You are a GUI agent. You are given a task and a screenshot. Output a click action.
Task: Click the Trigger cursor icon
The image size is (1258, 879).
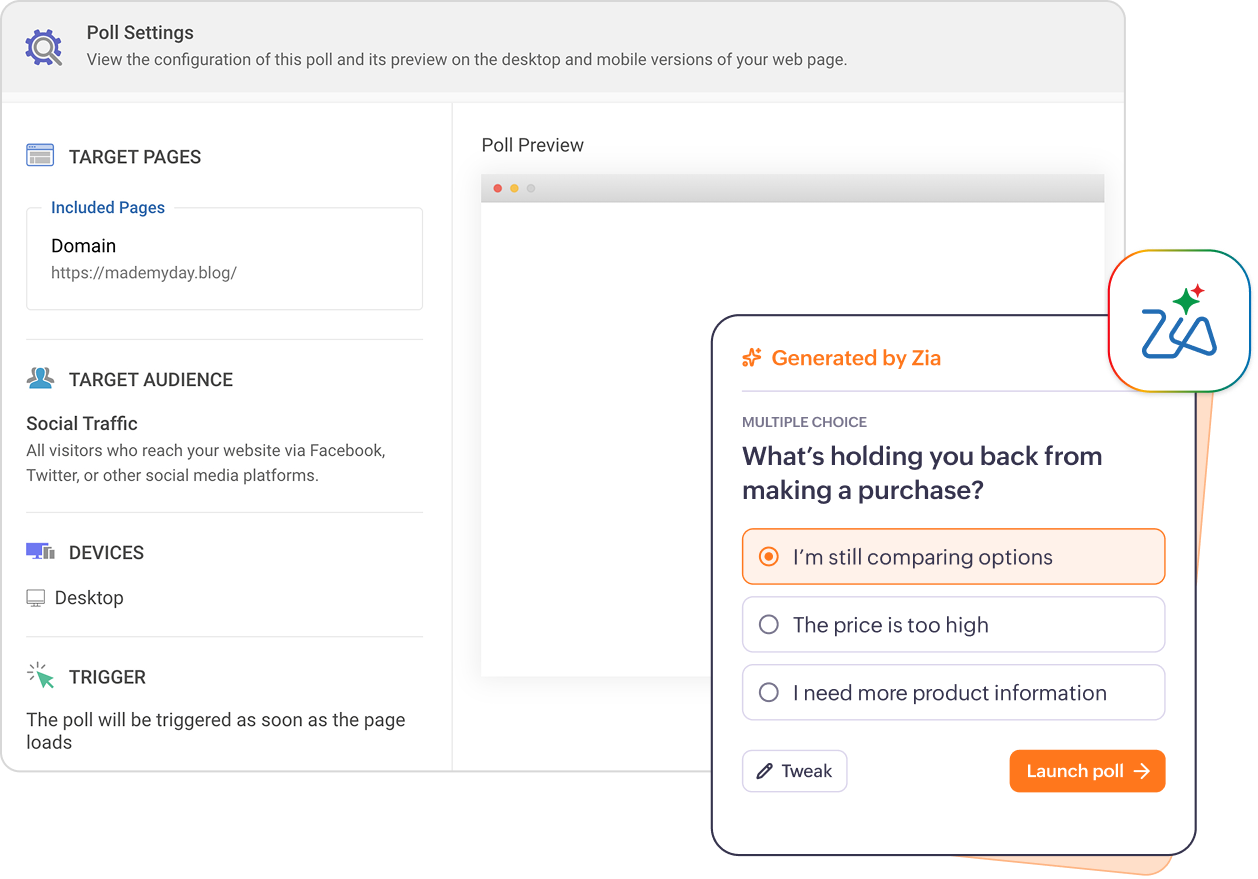(40, 676)
